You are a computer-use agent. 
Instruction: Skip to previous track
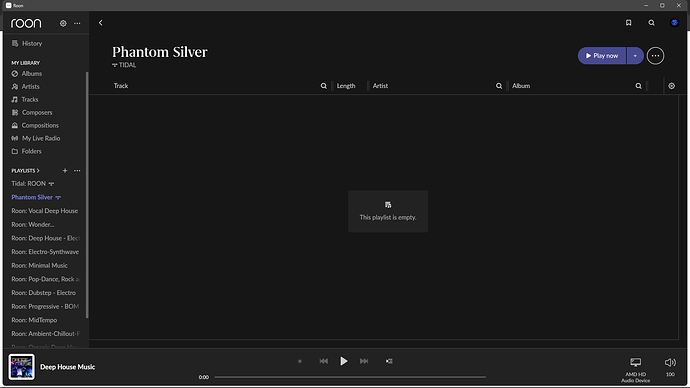click(323, 361)
